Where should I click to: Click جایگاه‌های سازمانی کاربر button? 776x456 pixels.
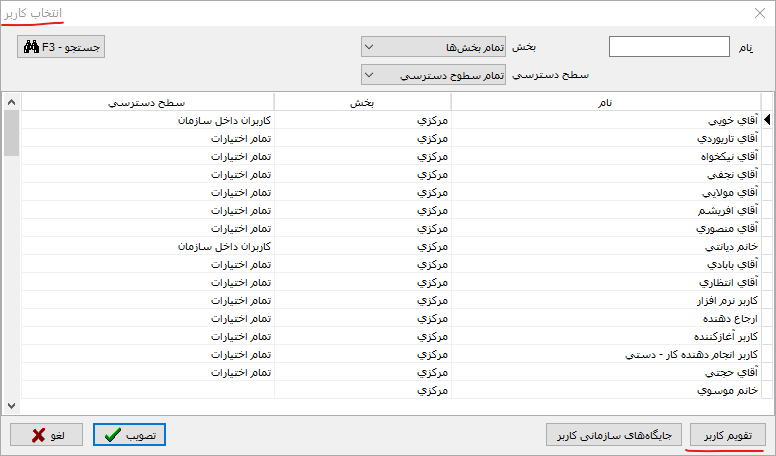(613, 435)
